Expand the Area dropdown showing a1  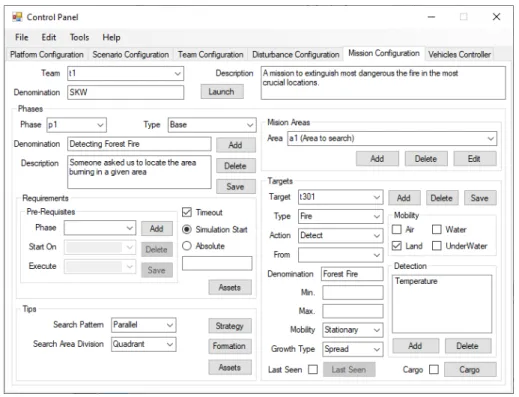(x=392, y=138)
